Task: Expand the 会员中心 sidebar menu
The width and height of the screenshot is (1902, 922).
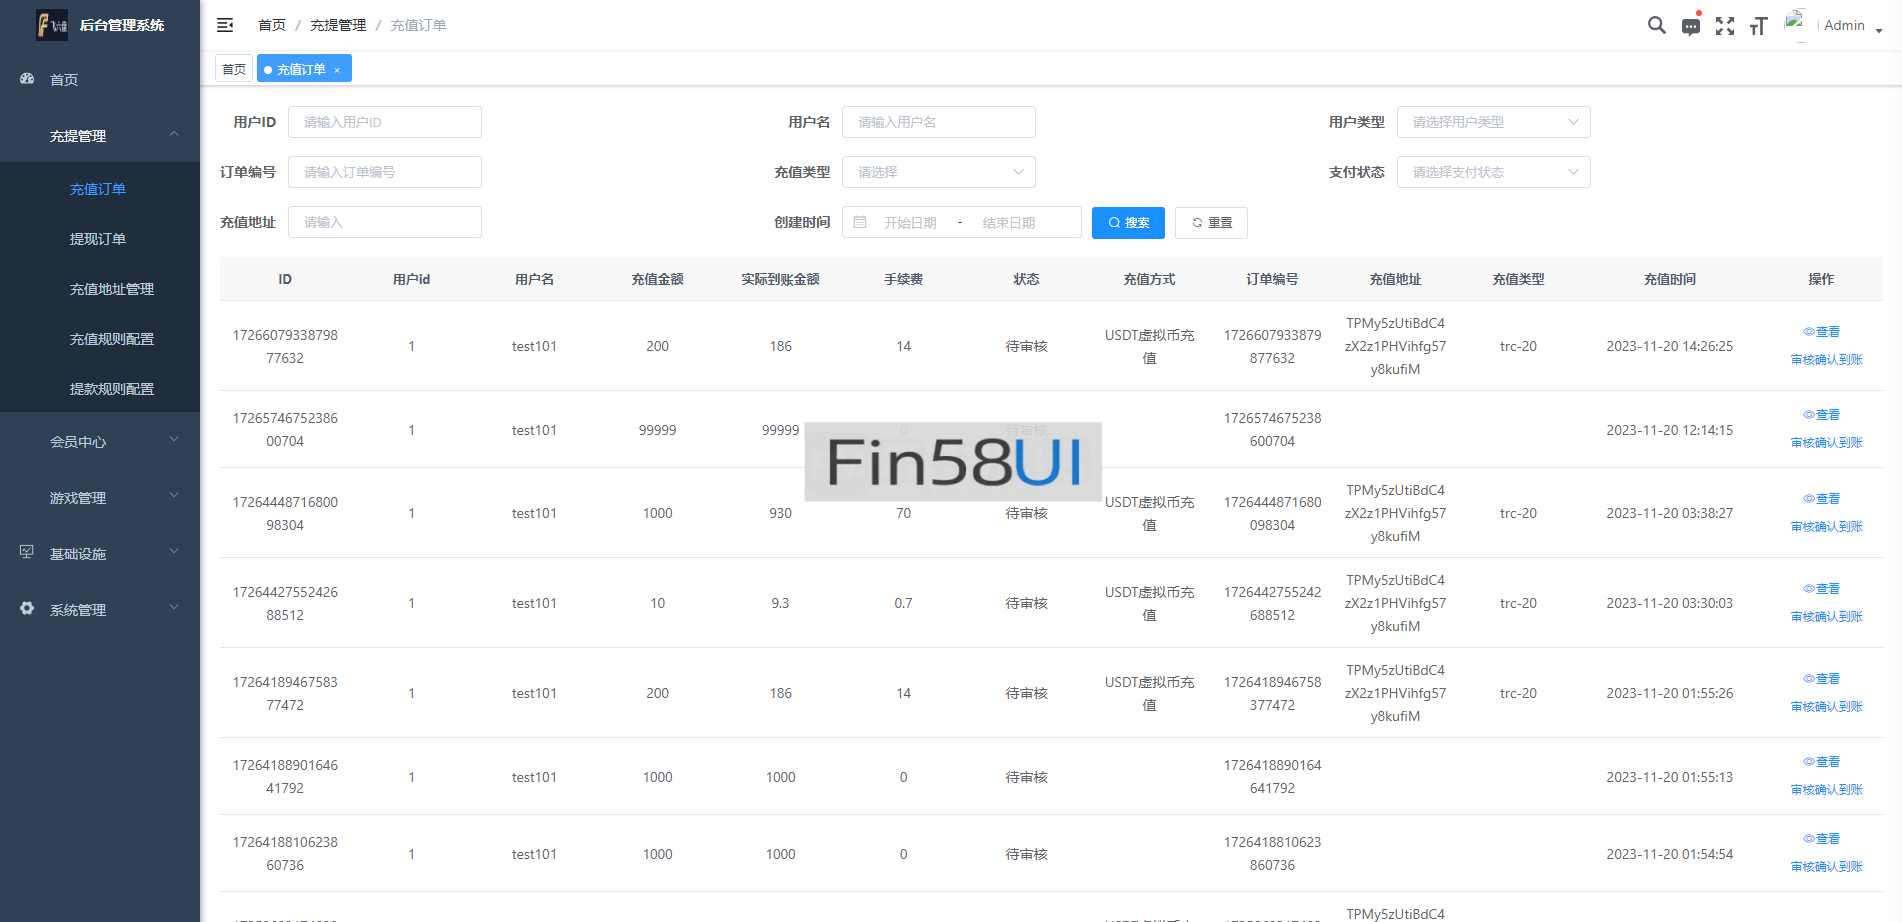Action: (100, 441)
